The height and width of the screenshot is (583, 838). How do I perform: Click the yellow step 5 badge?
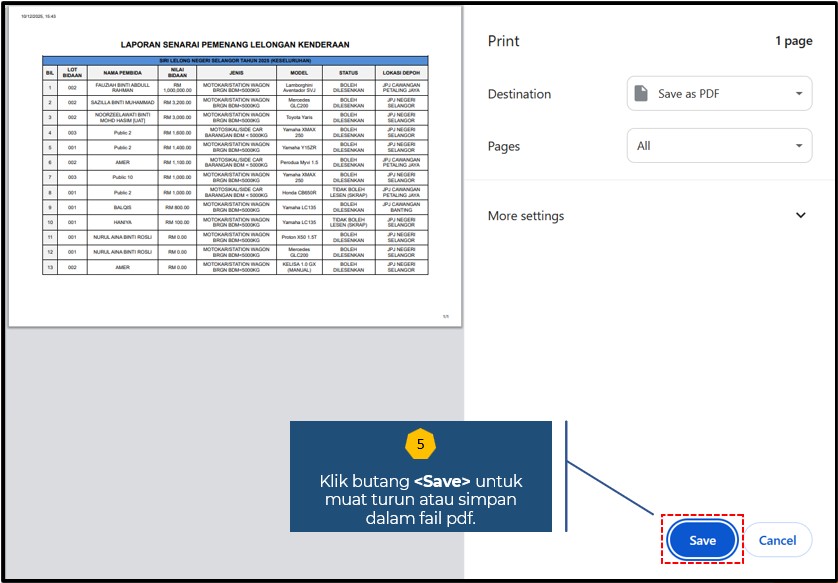(x=420, y=443)
